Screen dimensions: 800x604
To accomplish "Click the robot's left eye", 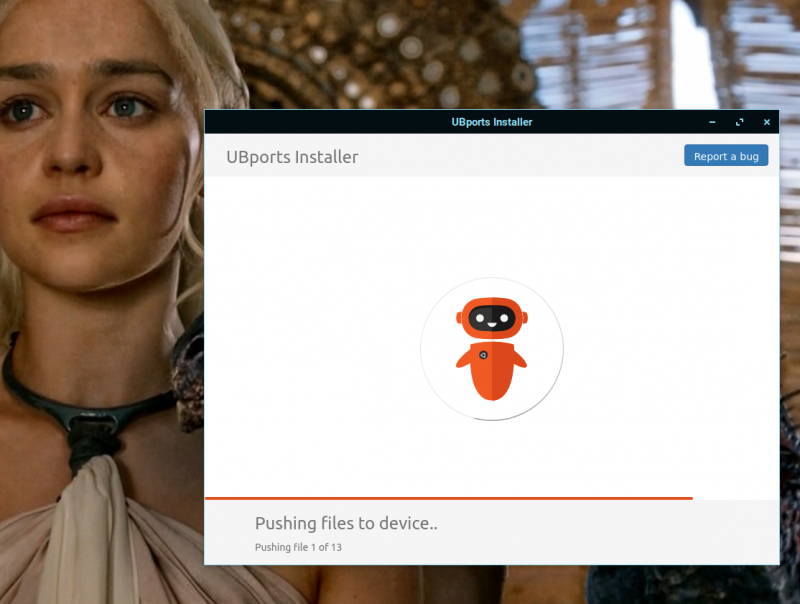I will point(480,319).
